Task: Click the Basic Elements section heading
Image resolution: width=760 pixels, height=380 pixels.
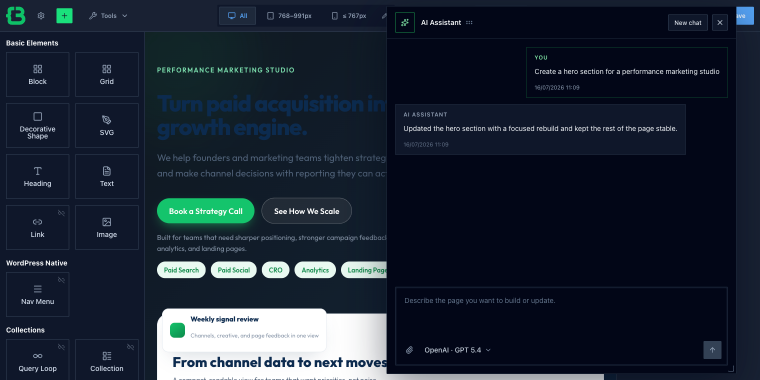Action: coord(32,43)
